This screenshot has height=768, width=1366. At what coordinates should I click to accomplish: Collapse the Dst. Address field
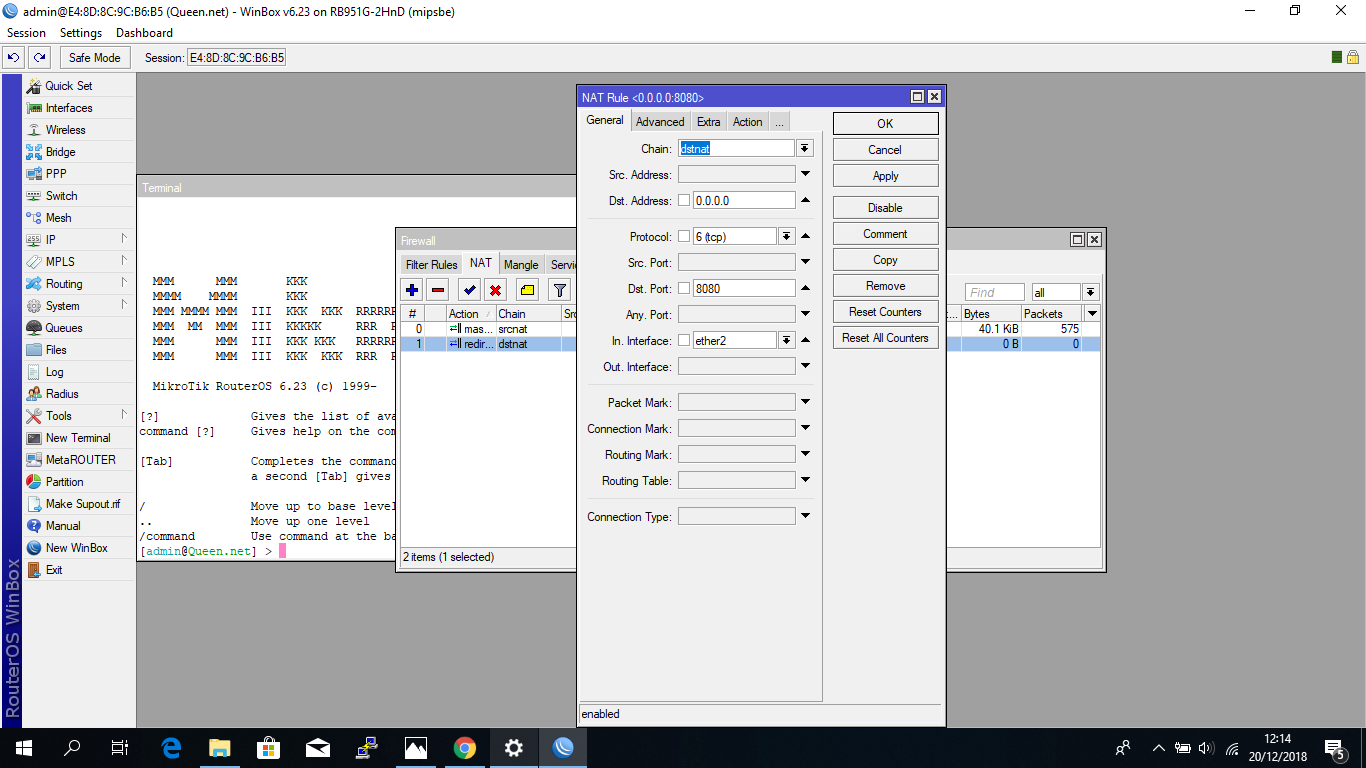(805, 200)
